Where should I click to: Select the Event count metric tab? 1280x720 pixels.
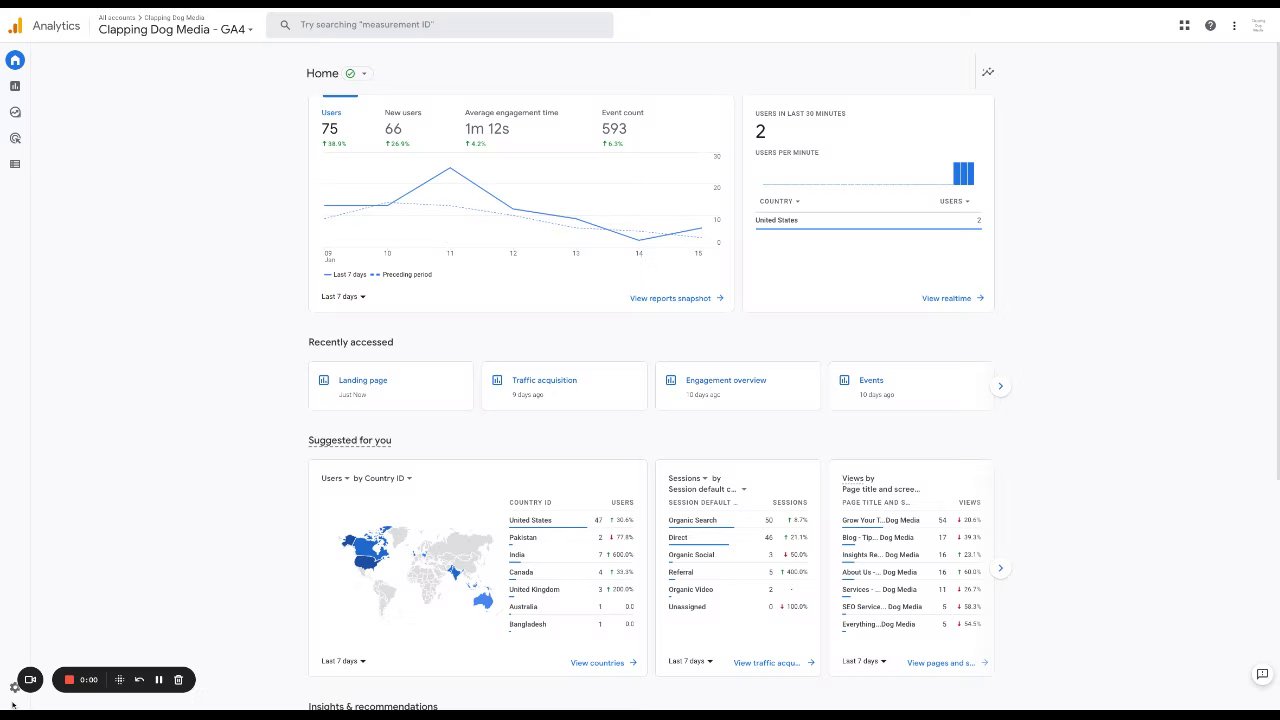click(623, 128)
